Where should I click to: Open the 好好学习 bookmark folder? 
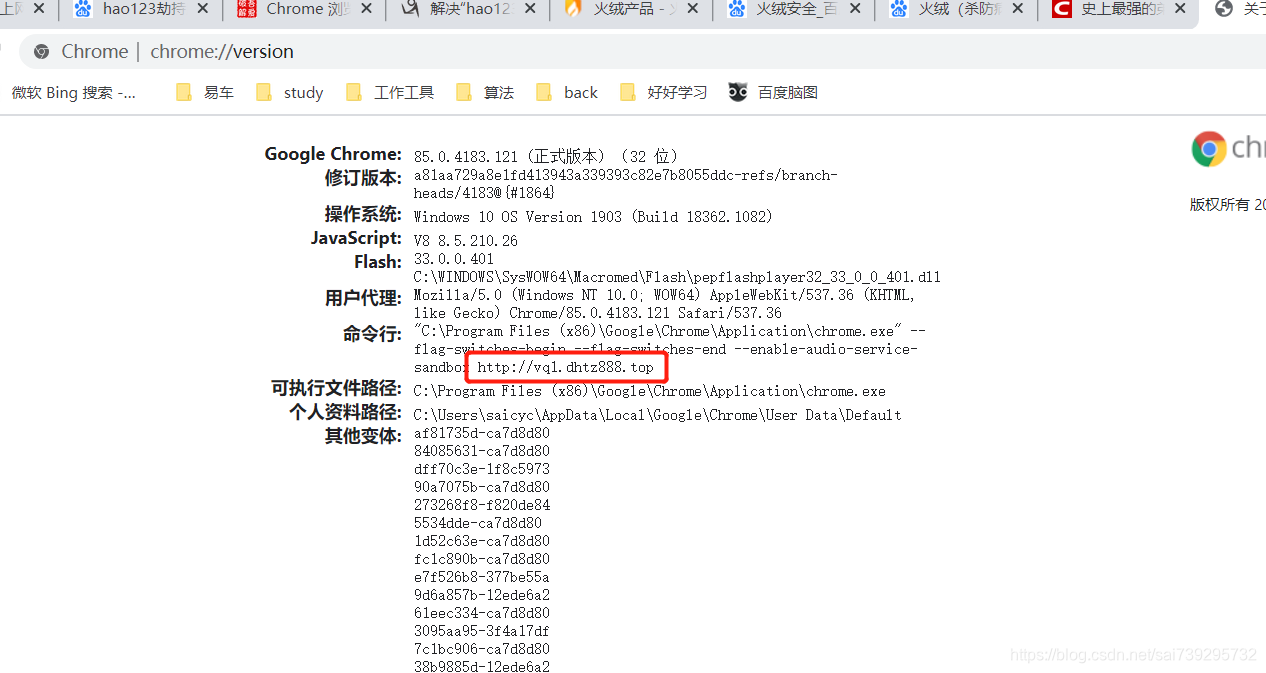point(664,92)
